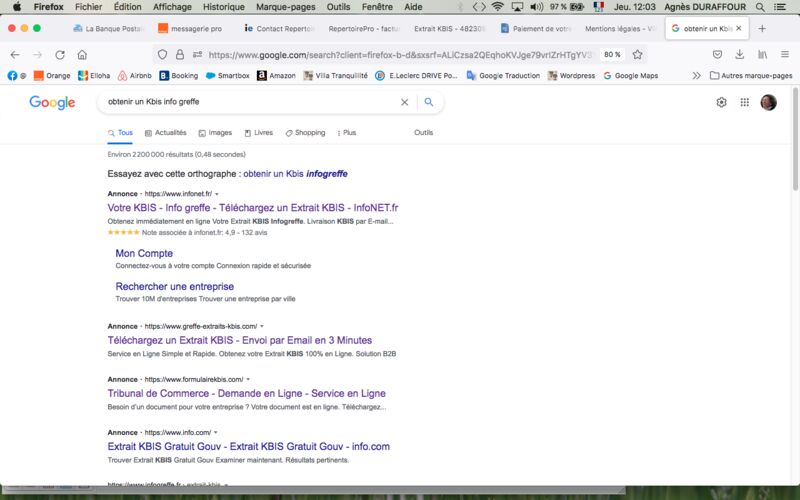The width and height of the screenshot is (800, 500).
Task: Open the Firefox hamburger menu
Action: [785, 55]
